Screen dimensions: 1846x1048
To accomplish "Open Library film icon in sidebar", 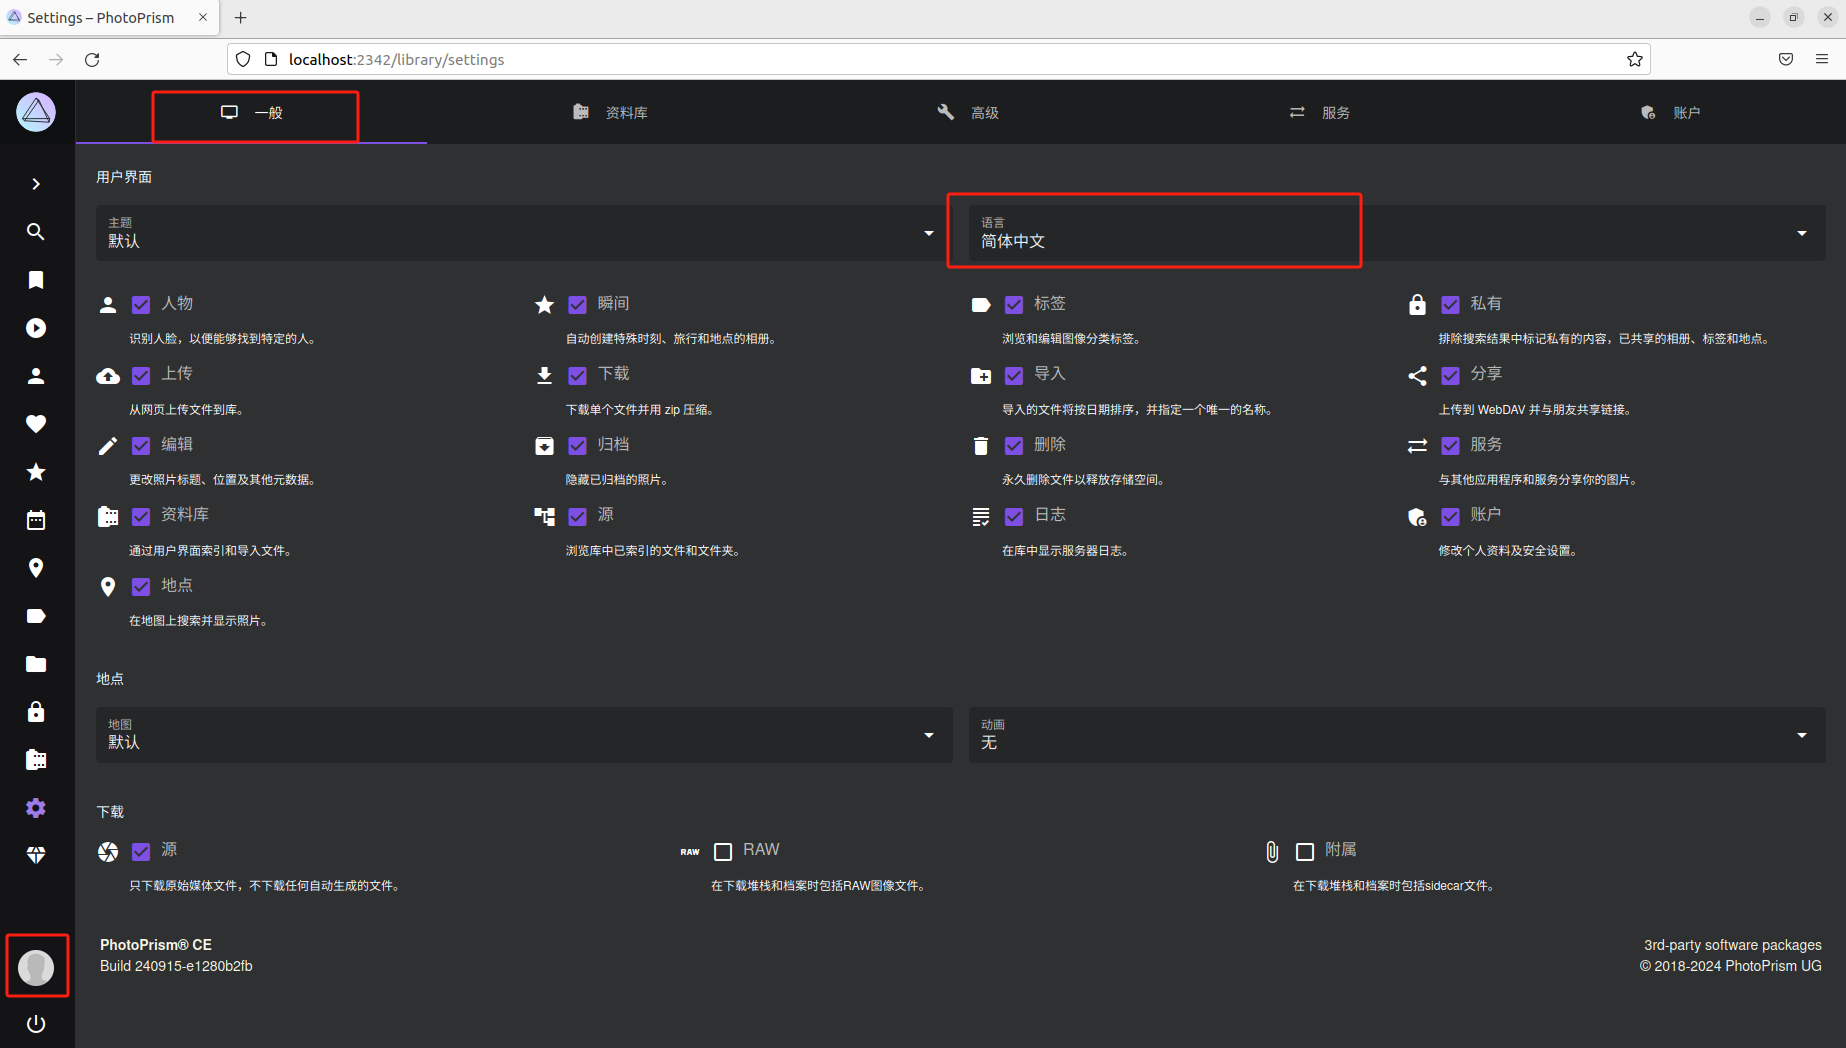I will point(36,760).
